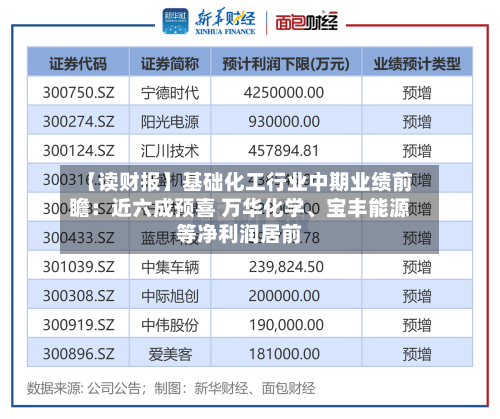This screenshot has height=419, width=500.
Task: Click the code cell 300274.SZ
Action: click(x=79, y=121)
